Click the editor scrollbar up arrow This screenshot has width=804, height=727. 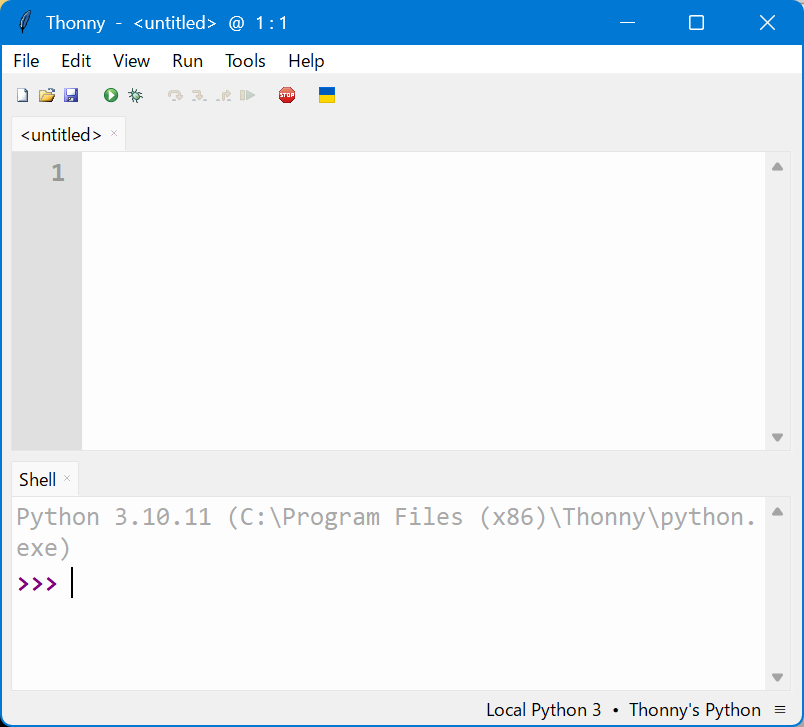(x=777, y=167)
